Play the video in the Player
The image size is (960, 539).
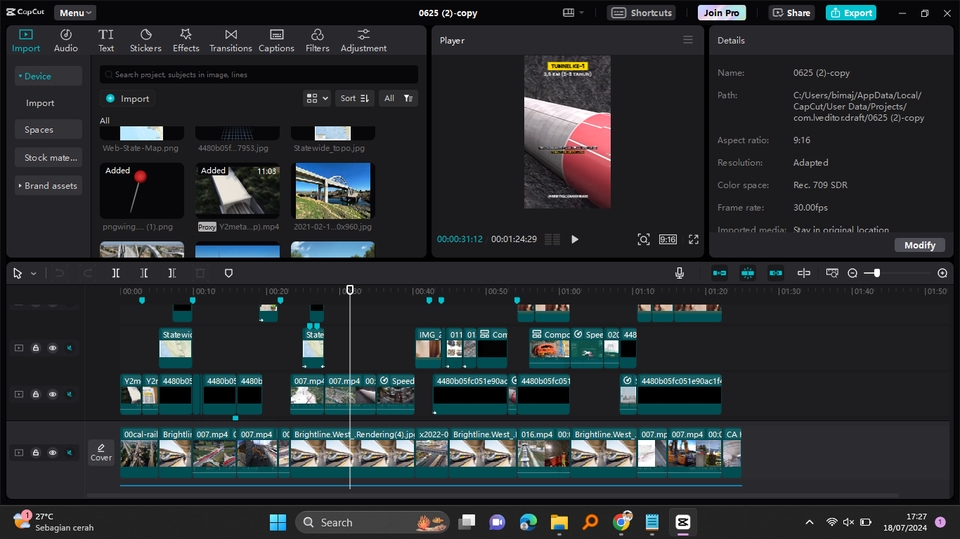pos(575,239)
